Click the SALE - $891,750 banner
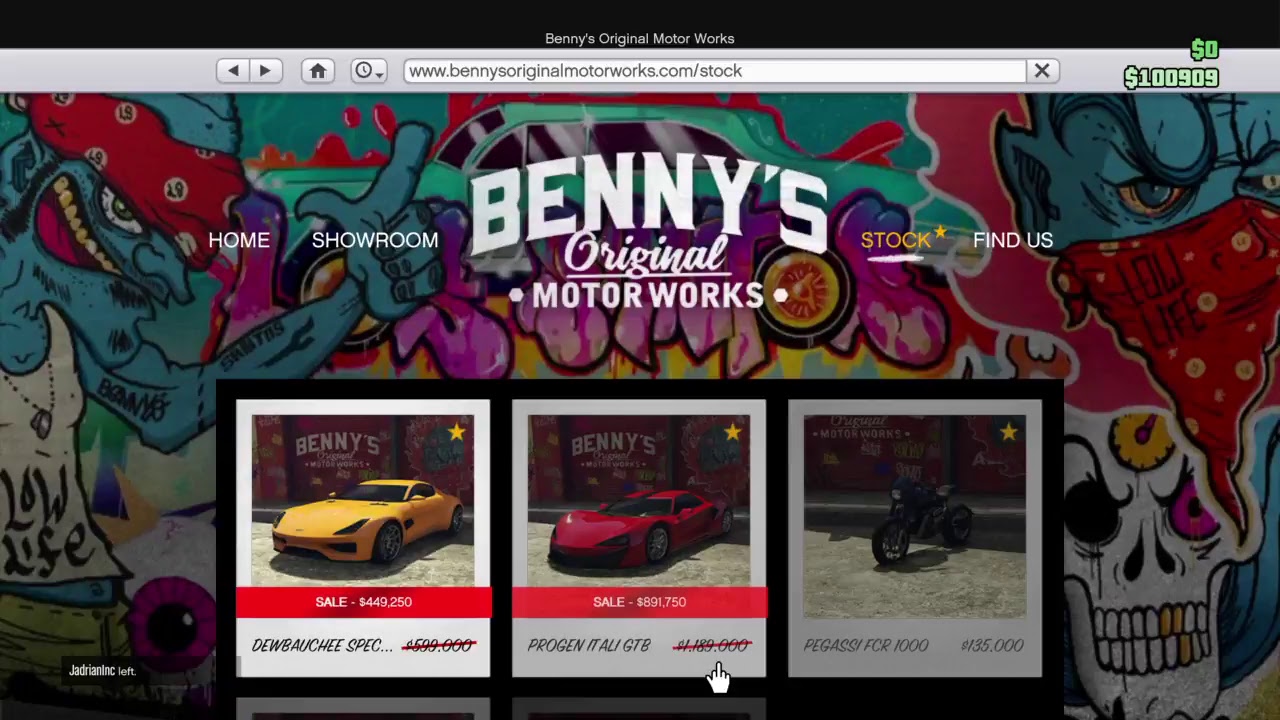The height and width of the screenshot is (720, 1280). pyautogui.click(x=640, y=602)
